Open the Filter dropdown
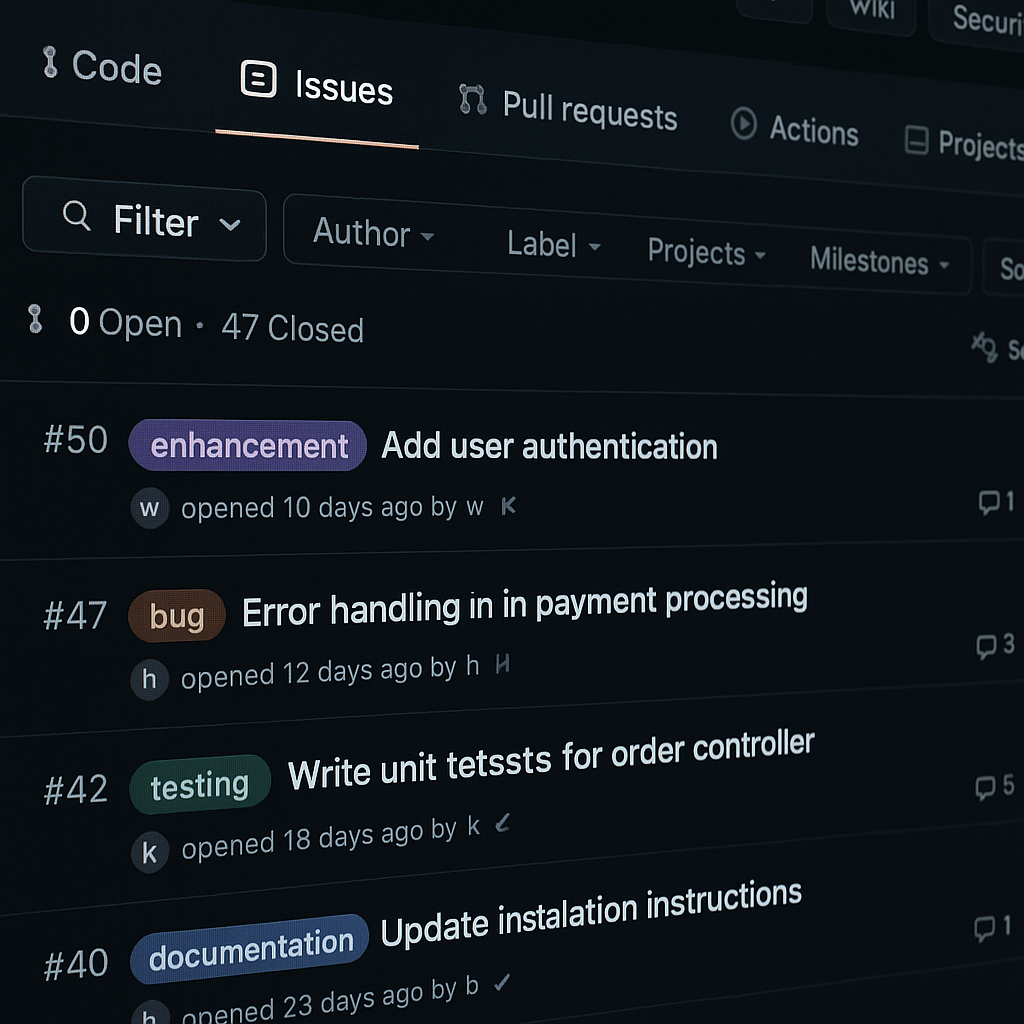Image resolution: width=1024 pixels, height=1024 pixels. 145,221
